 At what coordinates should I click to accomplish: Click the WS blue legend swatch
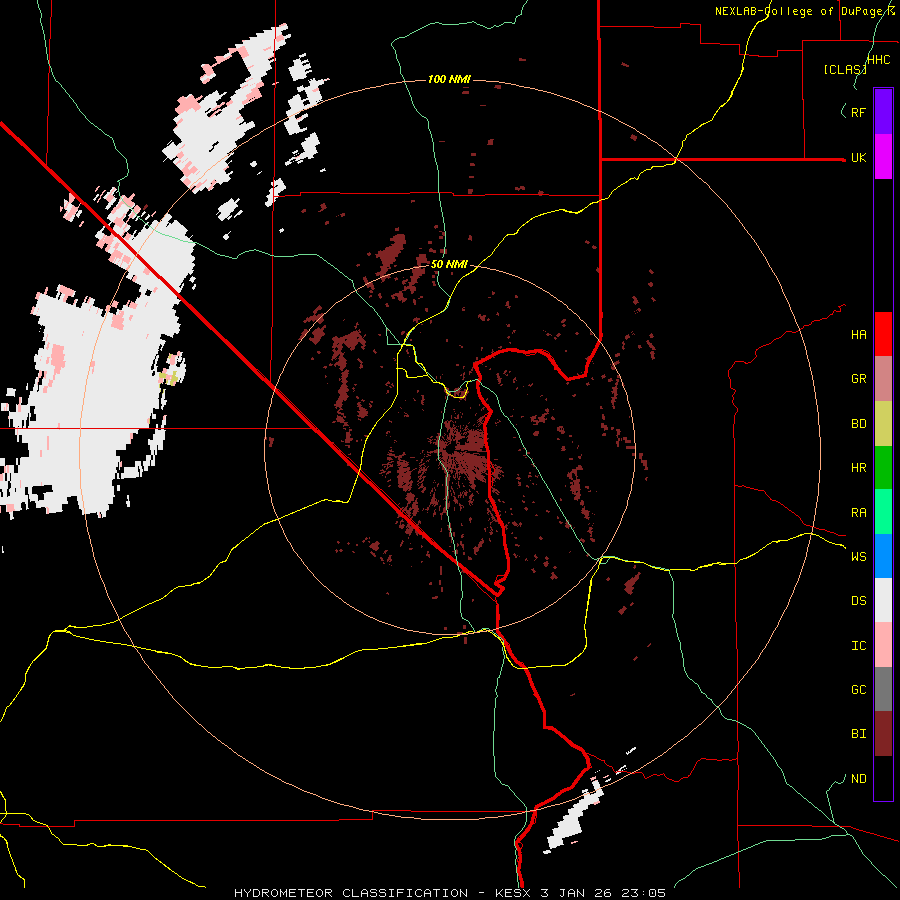[x=883, y=556]
